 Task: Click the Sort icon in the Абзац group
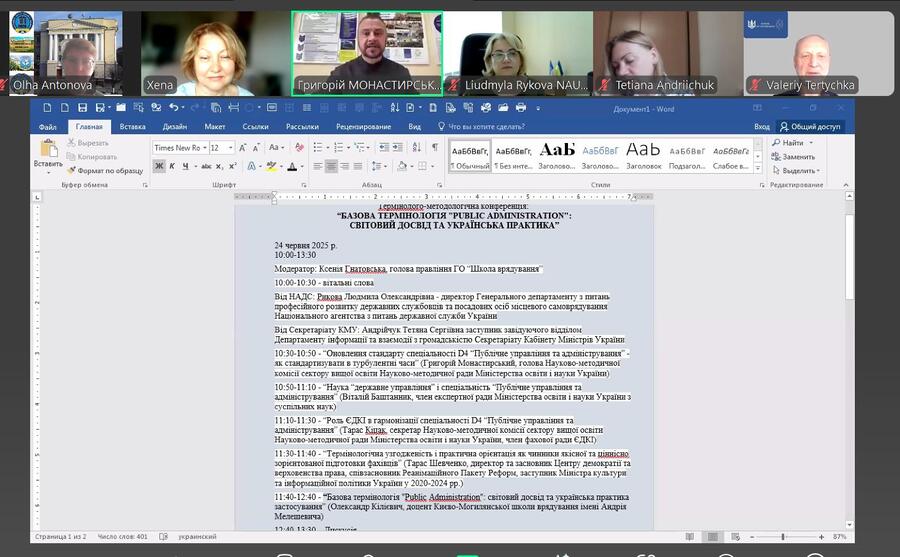(417, 148)
